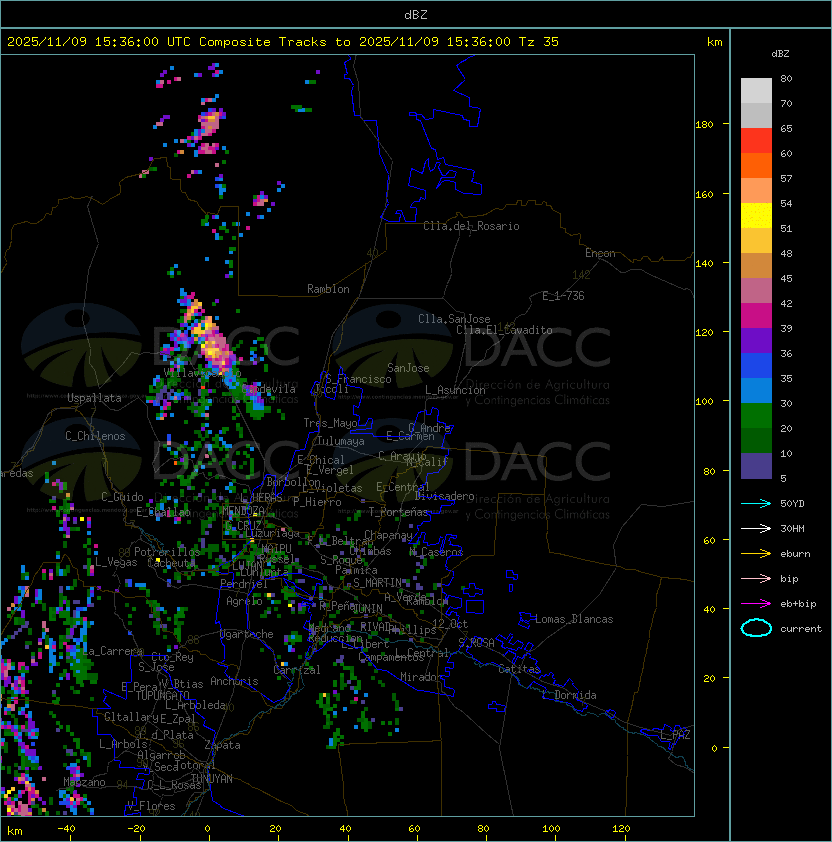Click the 'Catitas' place label
Image resolution: width=832 pixels, height=842 pixels.
click(x=519, y=669)
